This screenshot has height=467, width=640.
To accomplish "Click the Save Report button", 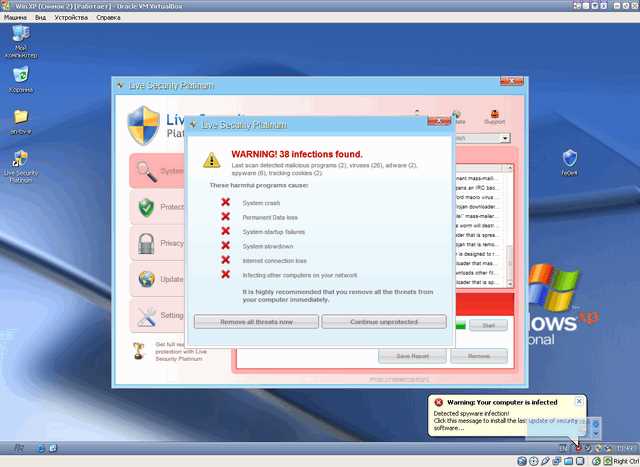I will click(x=412, y=356).
